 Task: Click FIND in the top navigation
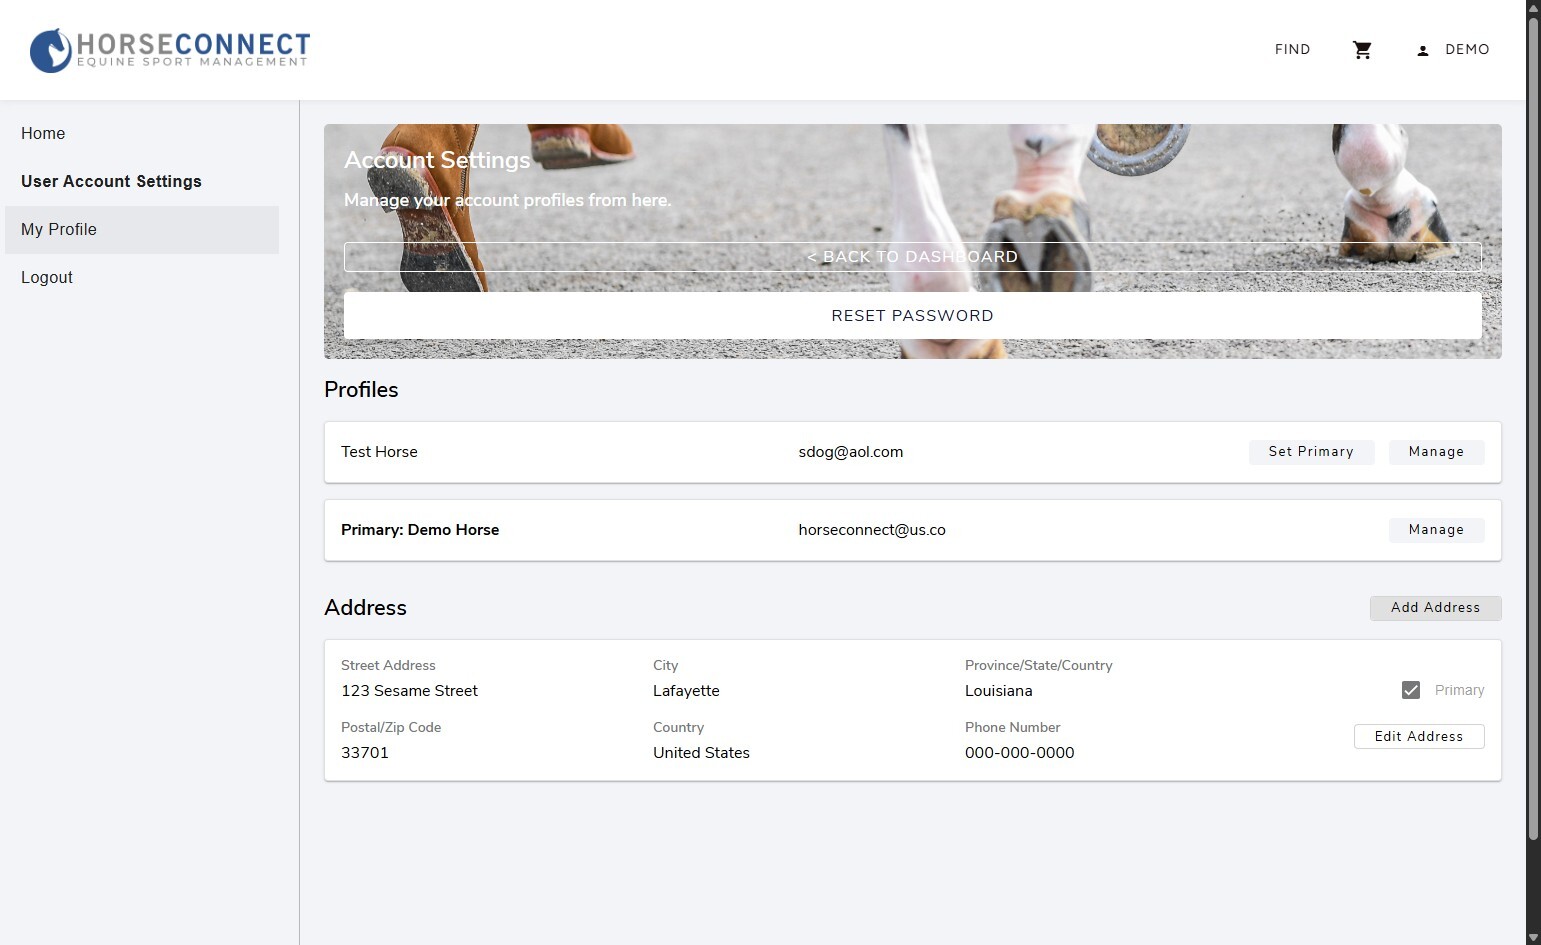coord(1292,50)
